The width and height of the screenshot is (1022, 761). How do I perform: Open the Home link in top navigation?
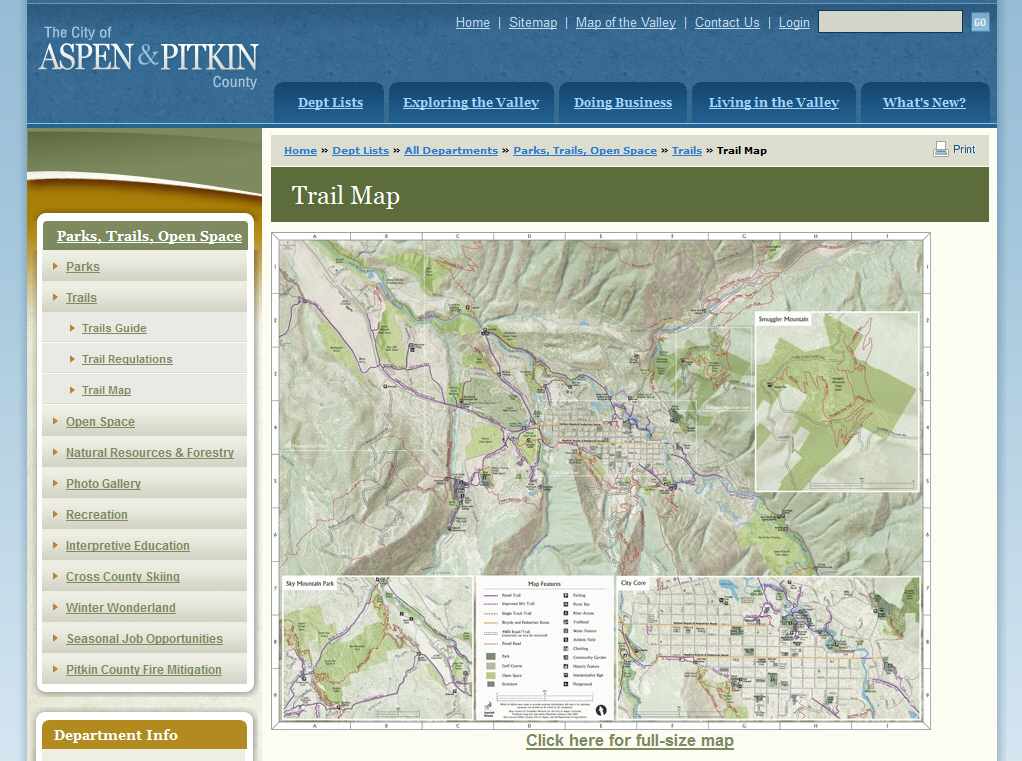473,22
